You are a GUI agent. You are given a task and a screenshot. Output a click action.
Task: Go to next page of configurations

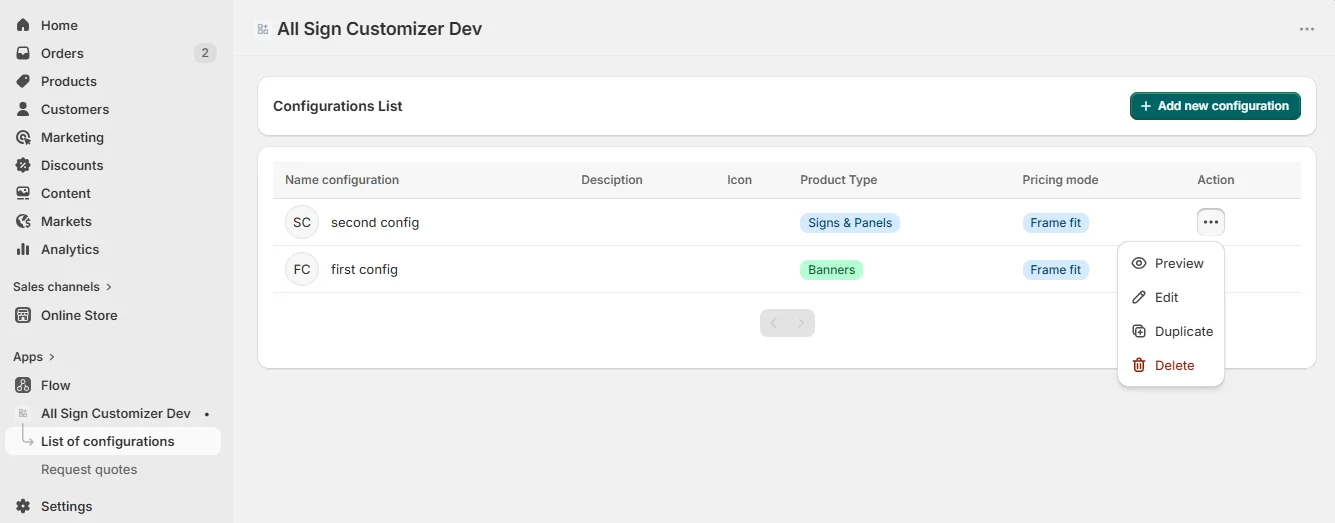[801, 323]
